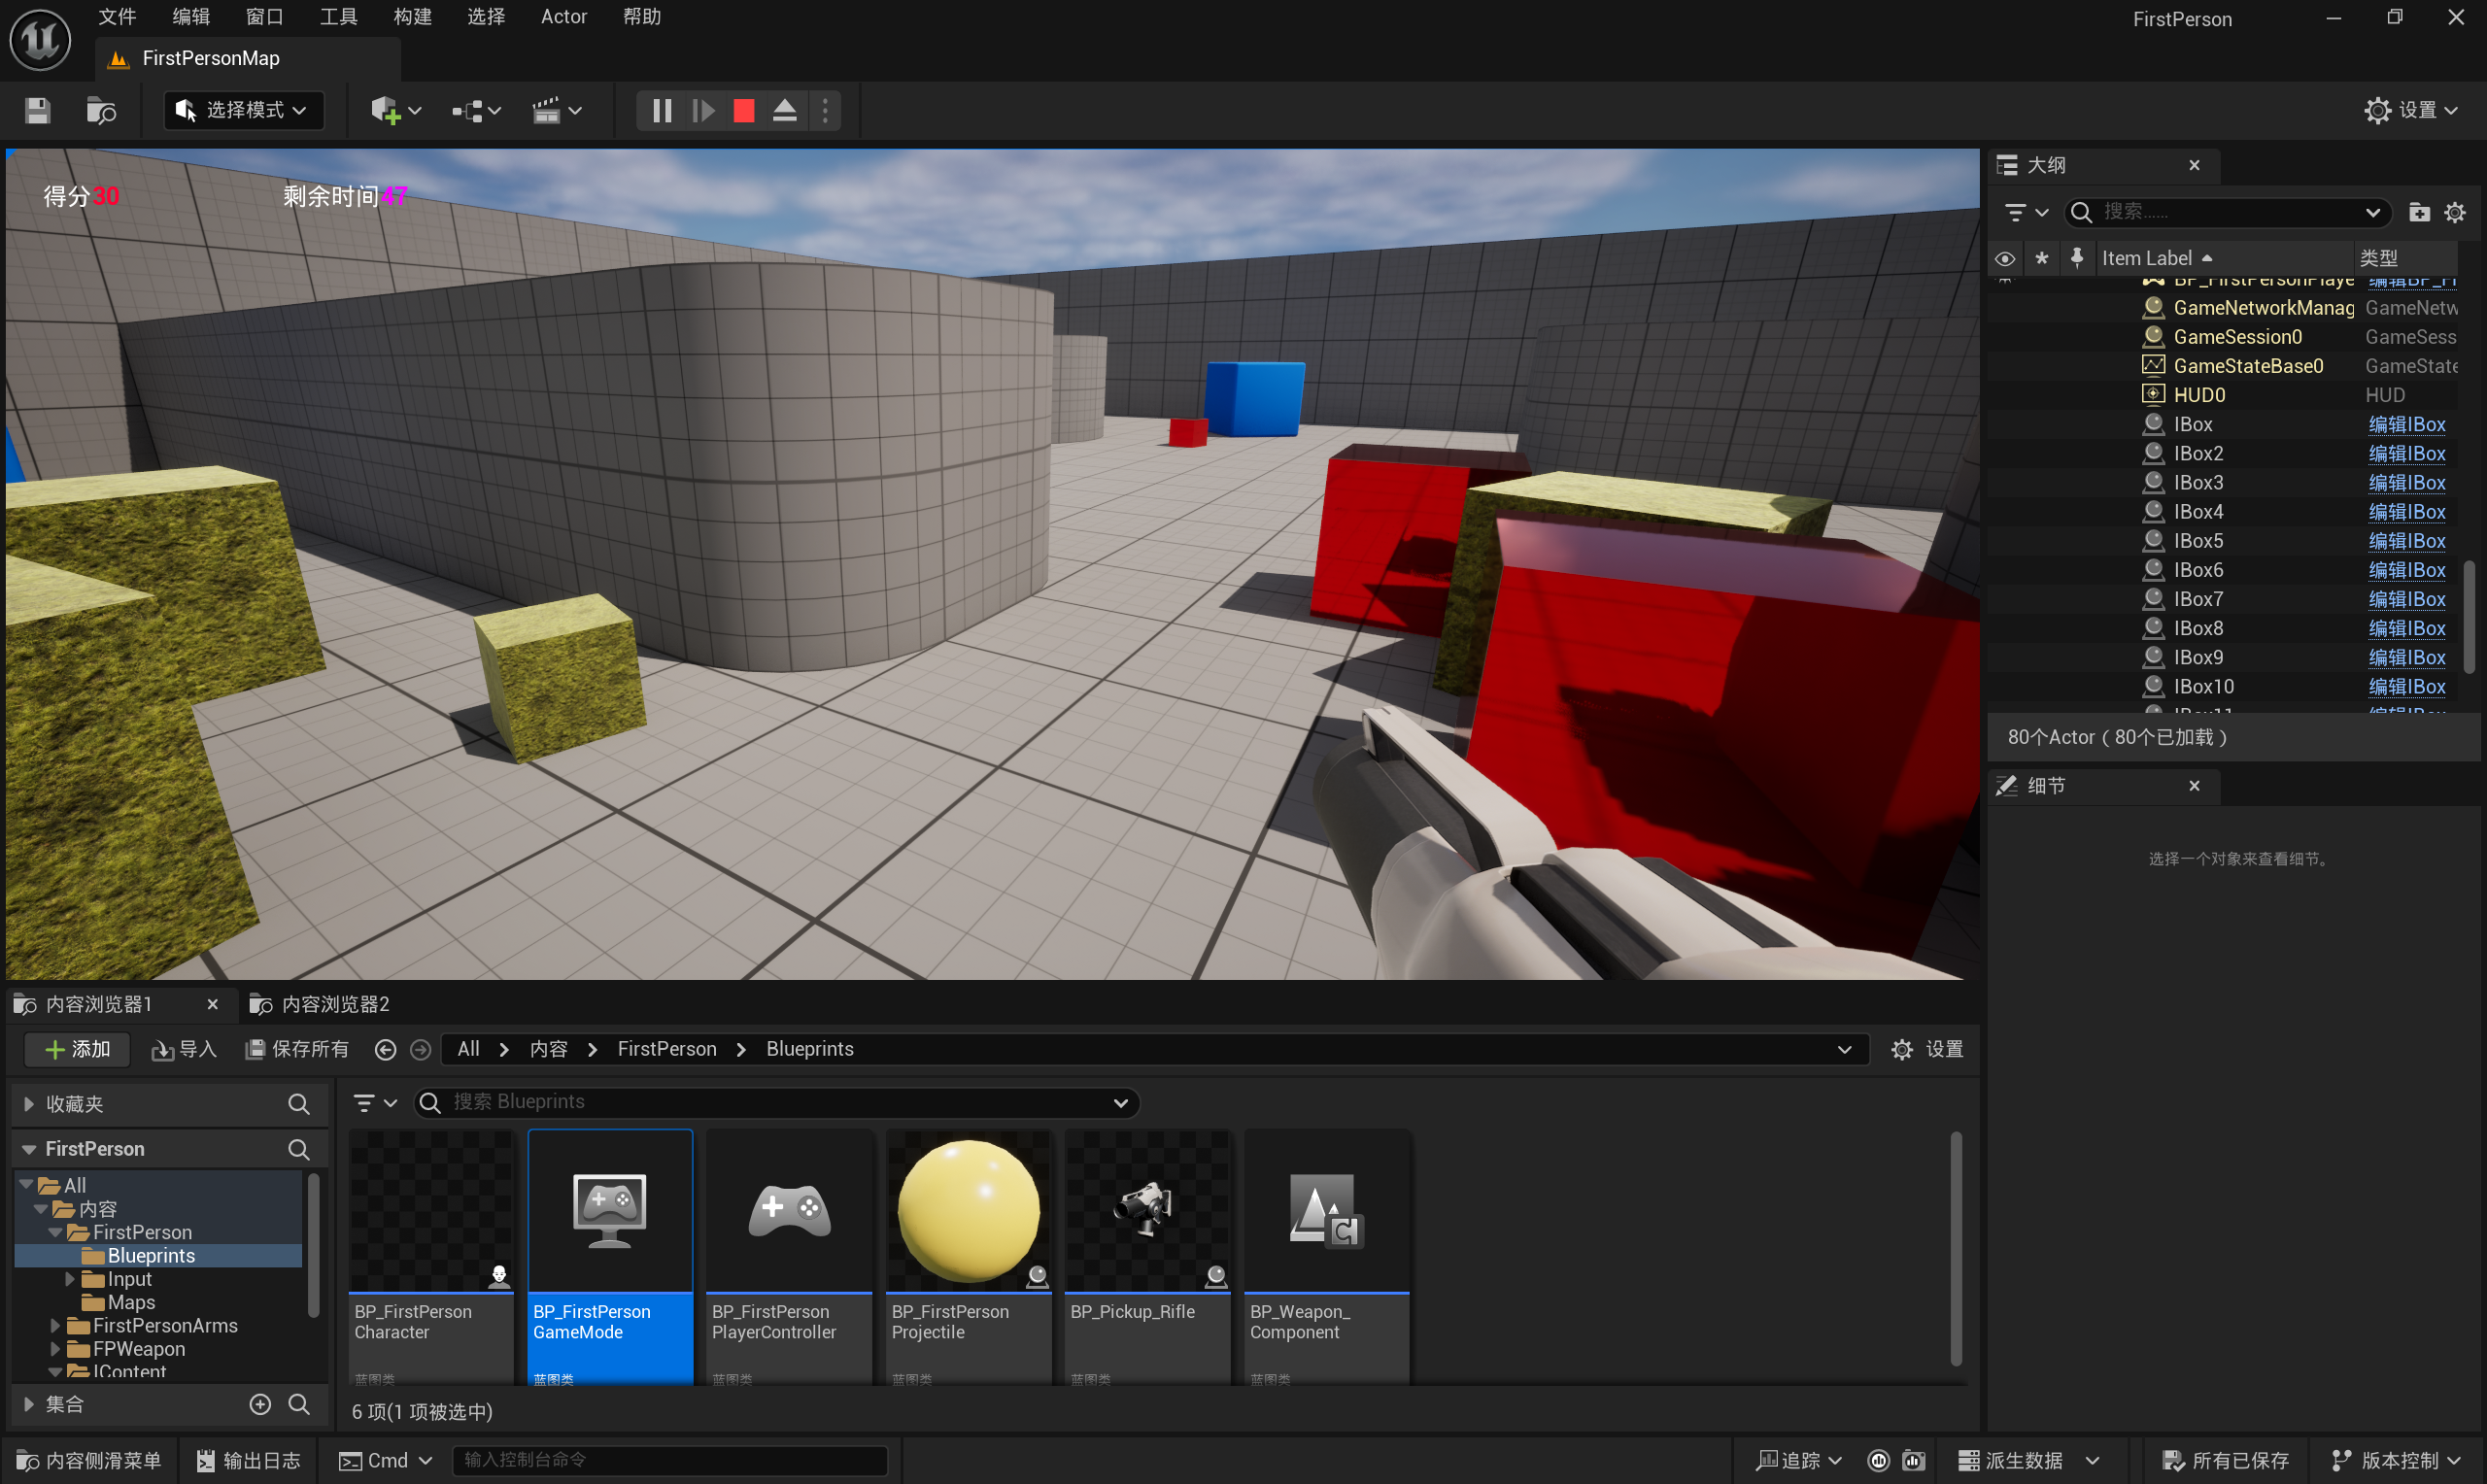Toggle the star favorites column header
This screenshot has height=1484, width=2487.
(2041, 259)
